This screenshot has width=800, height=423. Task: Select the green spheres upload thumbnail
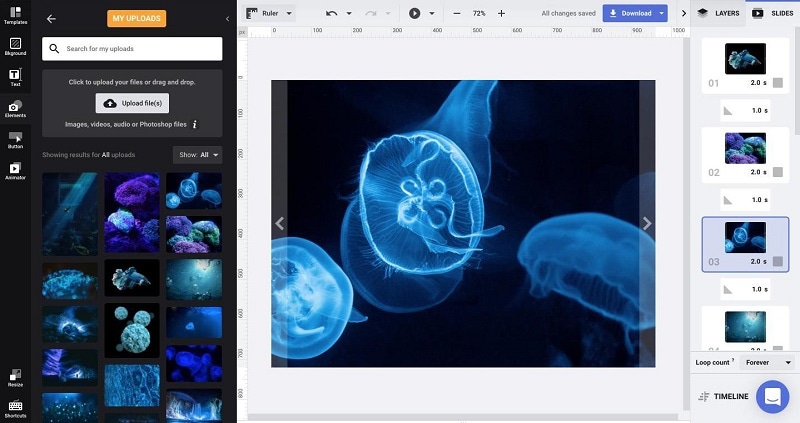[x=132, y=330]
